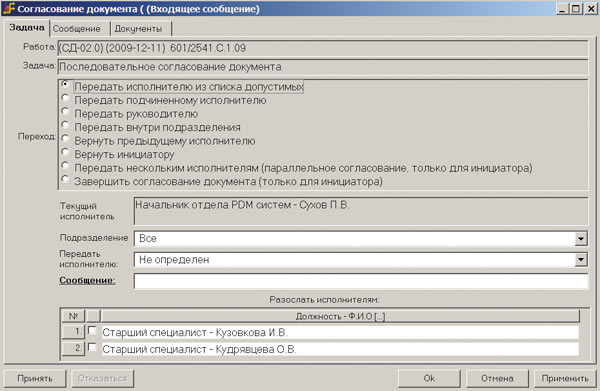
Task: Click the disabled Отказаться button
Action: [102, 378]
